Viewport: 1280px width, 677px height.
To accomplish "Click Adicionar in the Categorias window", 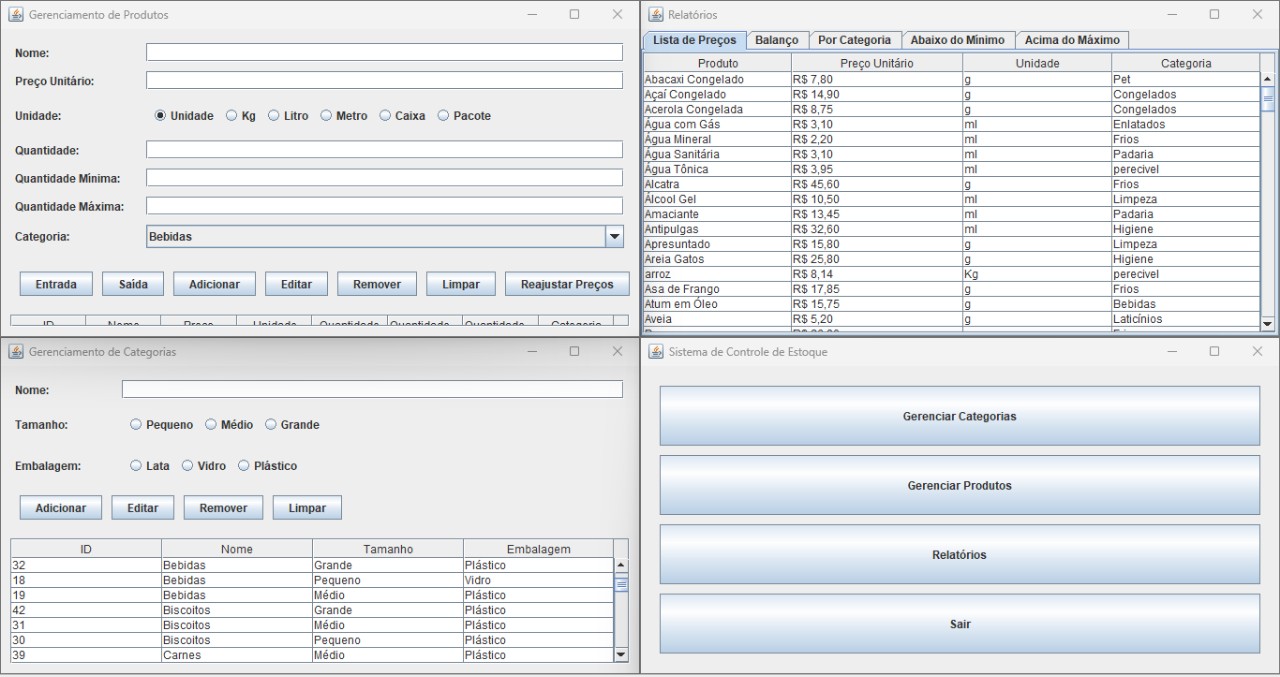I will coord(61,508).
